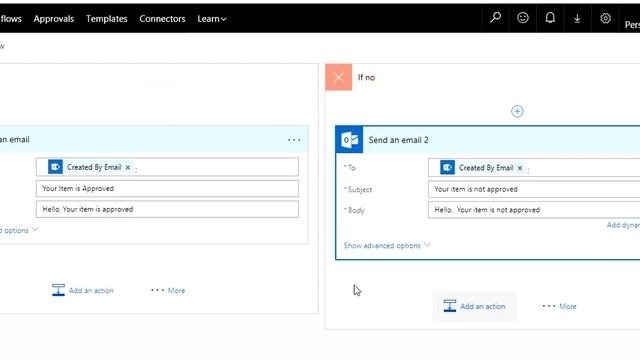Screen dimensions: 640x360
Task: Click the download arrow icon
Action: point(577,18)
